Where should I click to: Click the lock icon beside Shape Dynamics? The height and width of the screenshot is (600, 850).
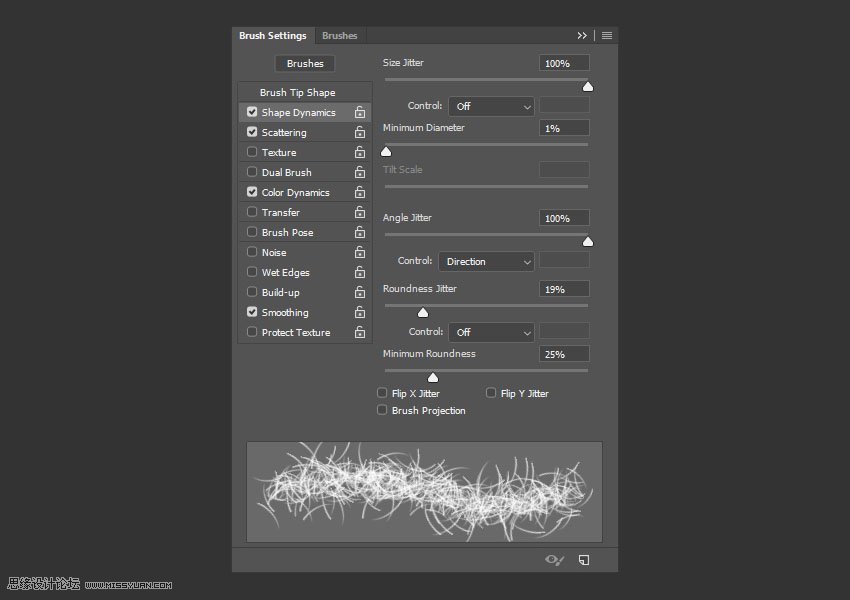coord(360,113)
